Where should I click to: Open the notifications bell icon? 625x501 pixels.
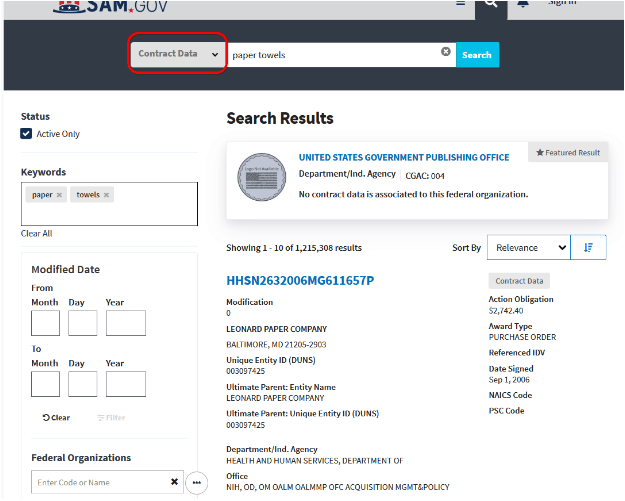click(523, 4)
